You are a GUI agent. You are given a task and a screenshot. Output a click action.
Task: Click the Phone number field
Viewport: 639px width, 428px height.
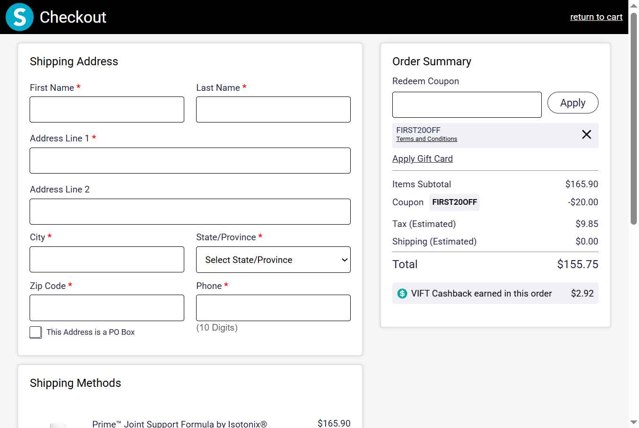[273, 308]
